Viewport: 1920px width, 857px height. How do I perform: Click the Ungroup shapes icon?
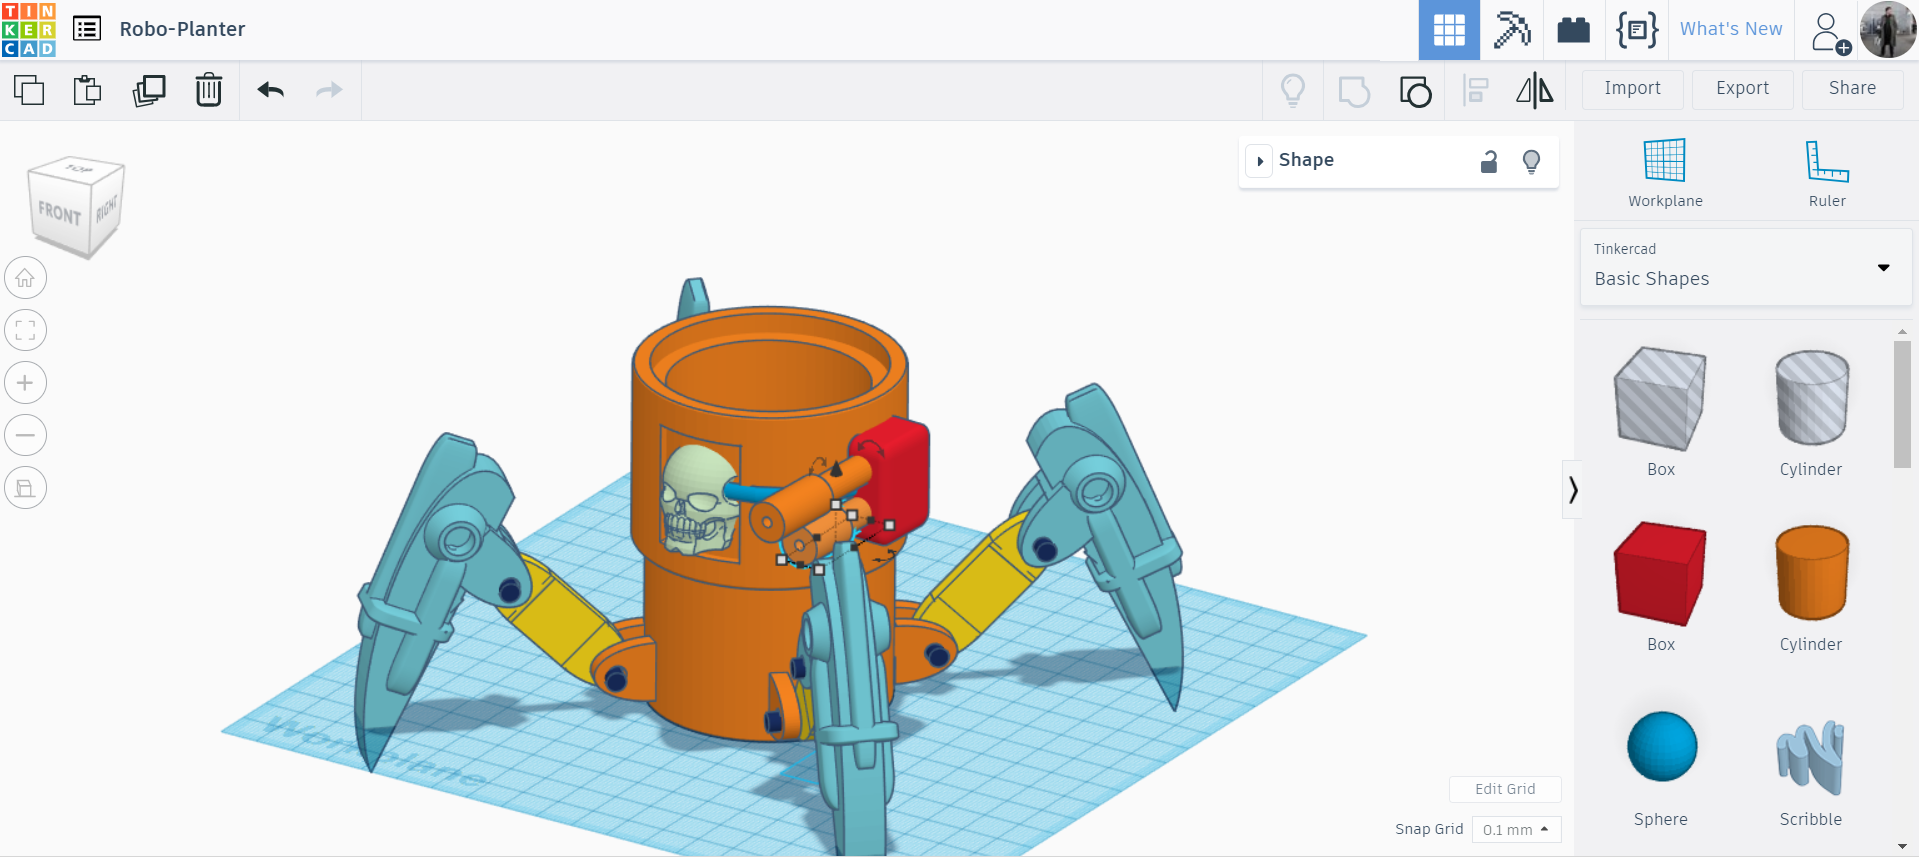(x=1415, y=91)
